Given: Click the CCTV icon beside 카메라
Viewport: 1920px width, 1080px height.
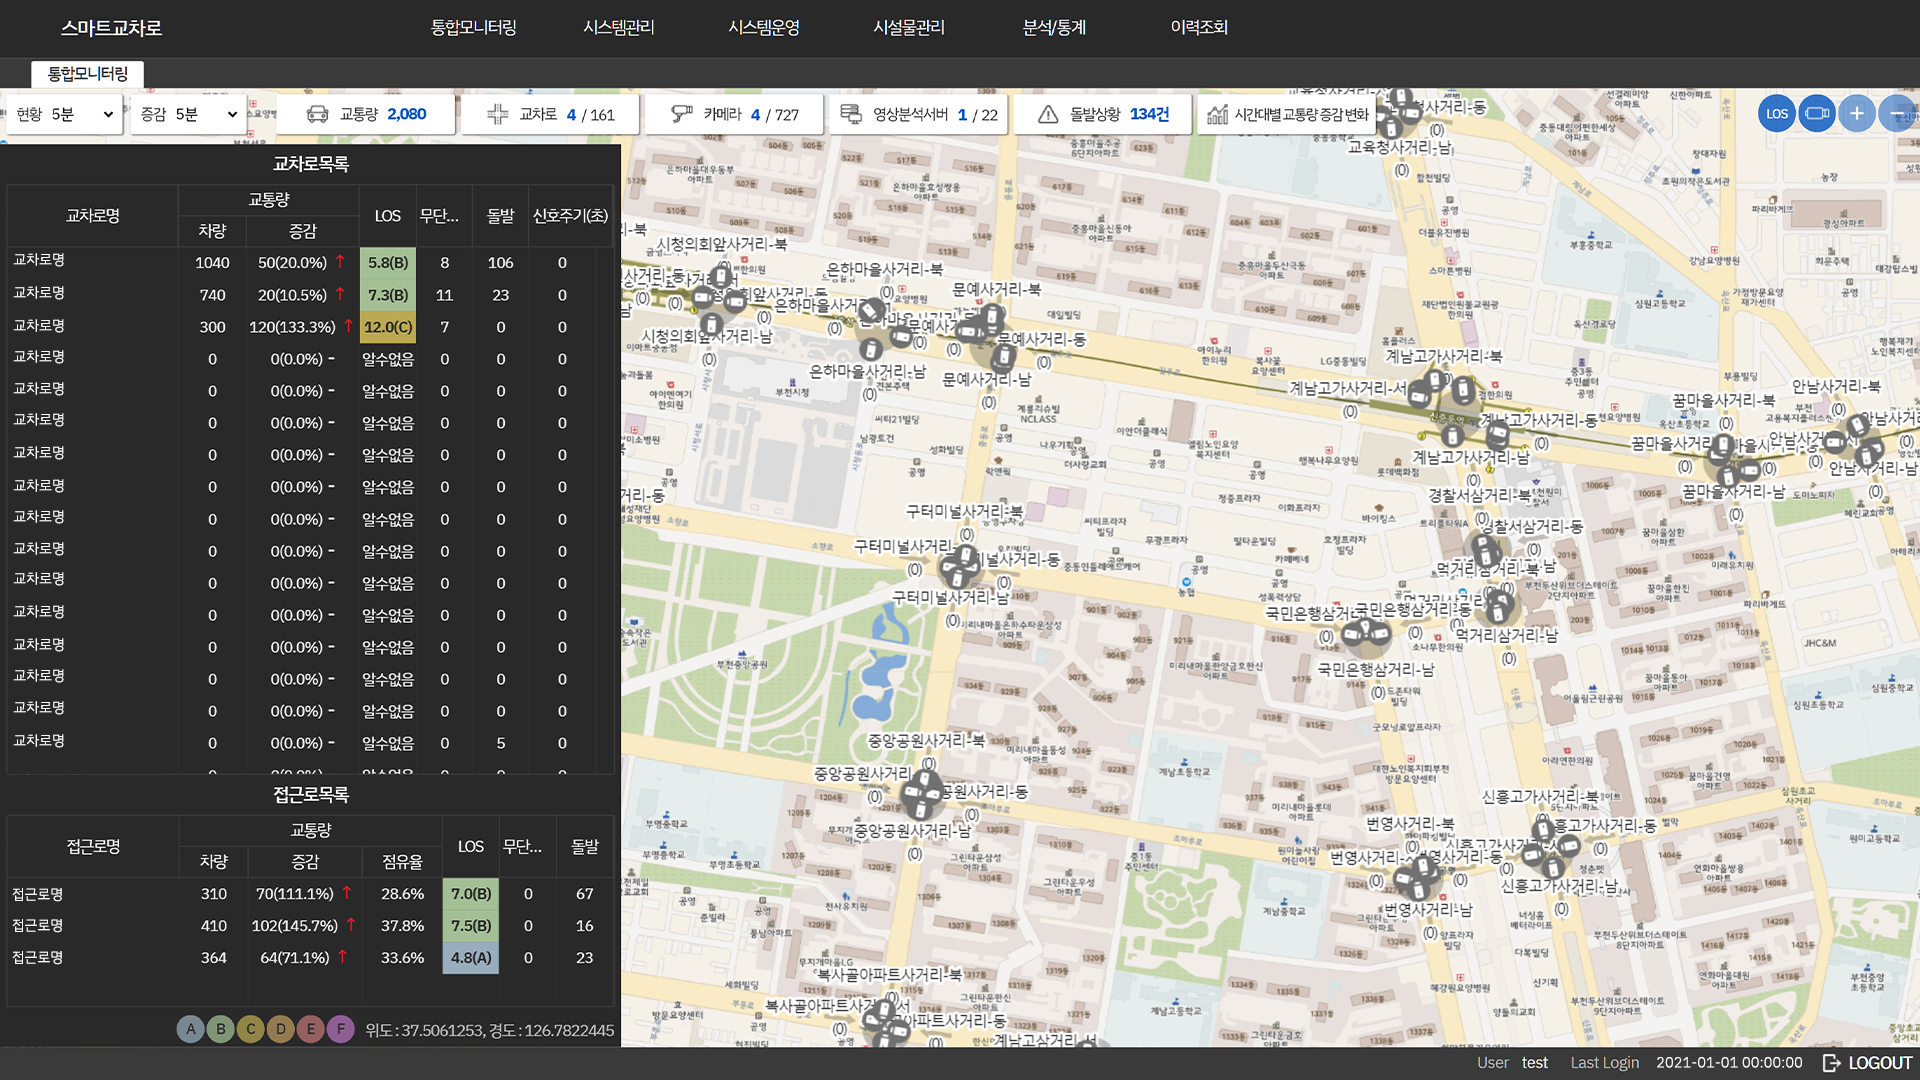Looking at the screenshot, I should click(682, 114).
